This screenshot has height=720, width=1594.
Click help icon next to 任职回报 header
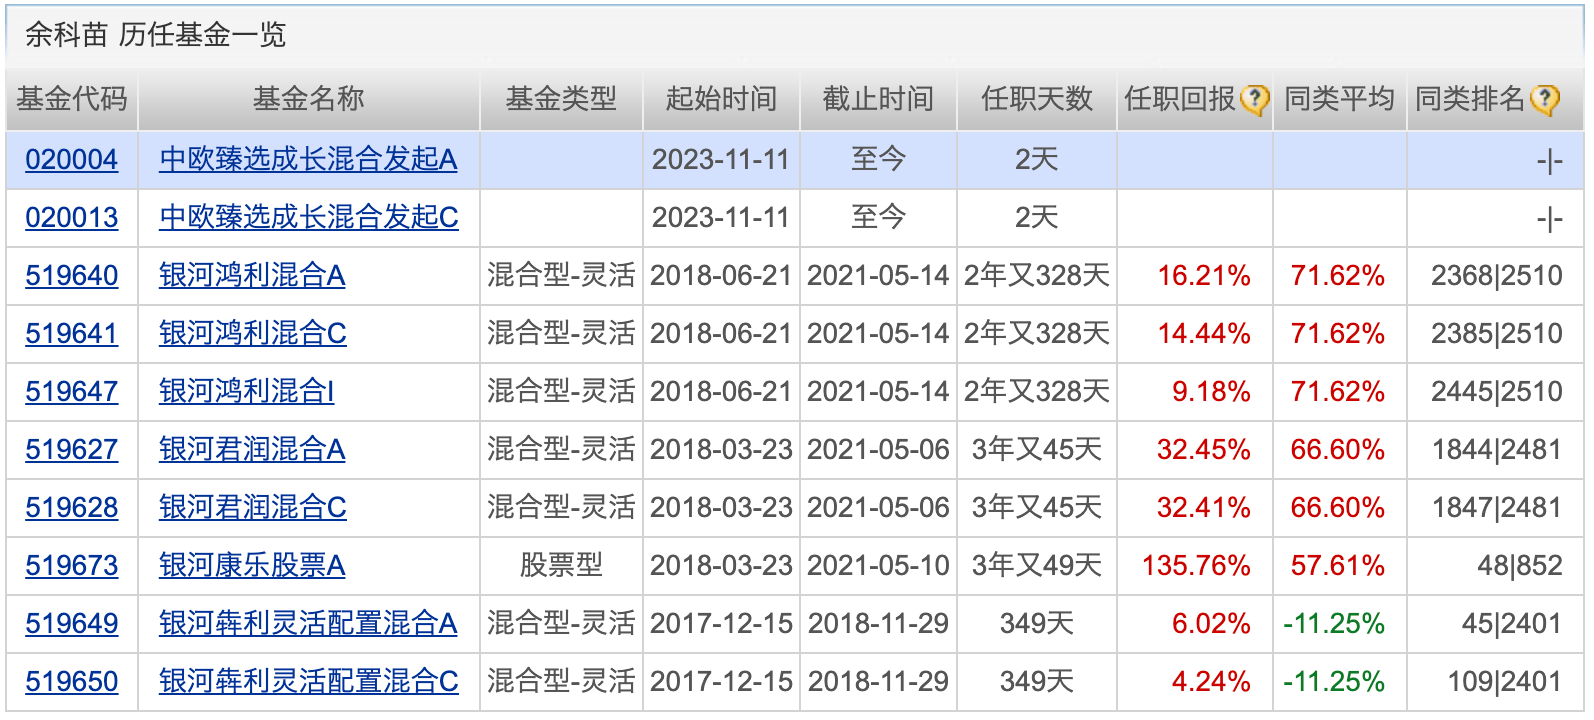pyautogui.click(x=1254, y=100)
